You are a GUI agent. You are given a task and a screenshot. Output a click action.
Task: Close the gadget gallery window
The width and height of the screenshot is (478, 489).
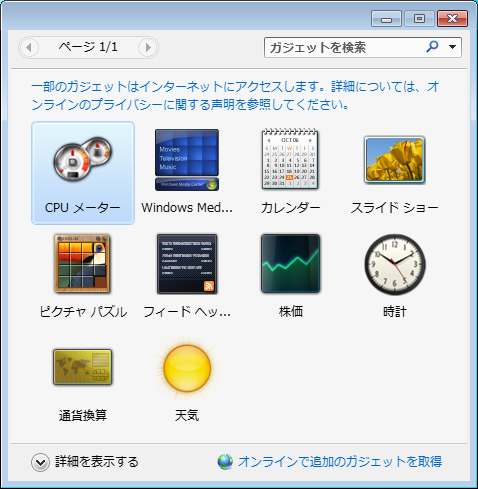(x=453, y=19)
